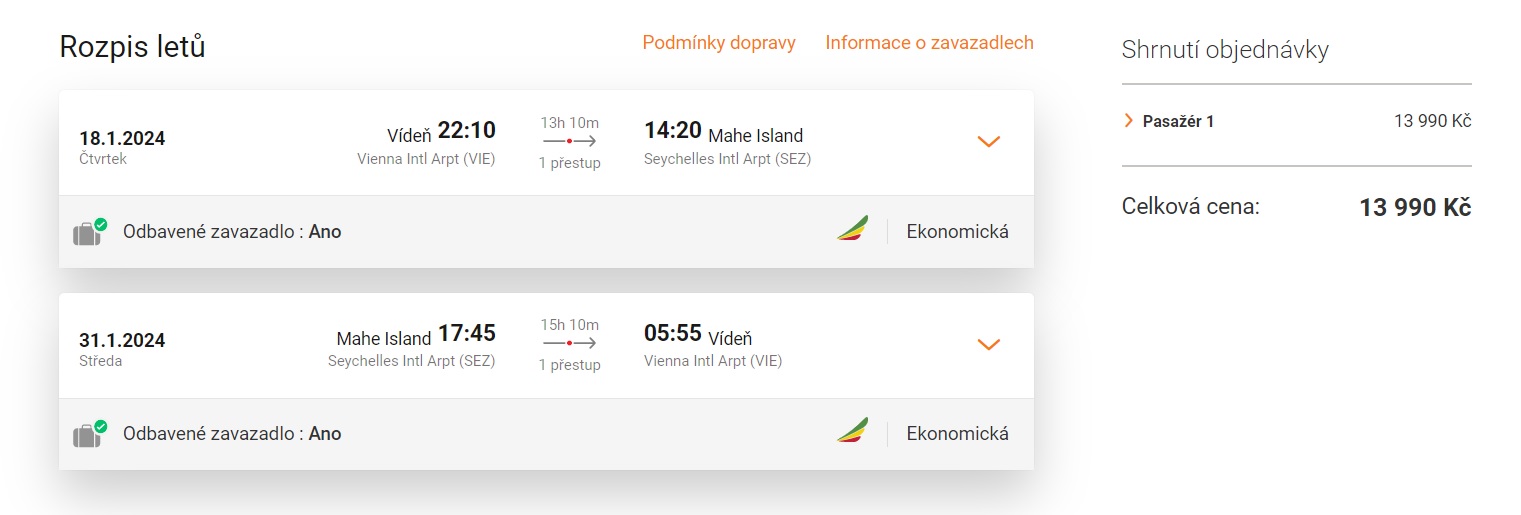Click return '1 přestup' stopover text
The height and width of the screenshot is (515, 1521).
pos(570,365)
